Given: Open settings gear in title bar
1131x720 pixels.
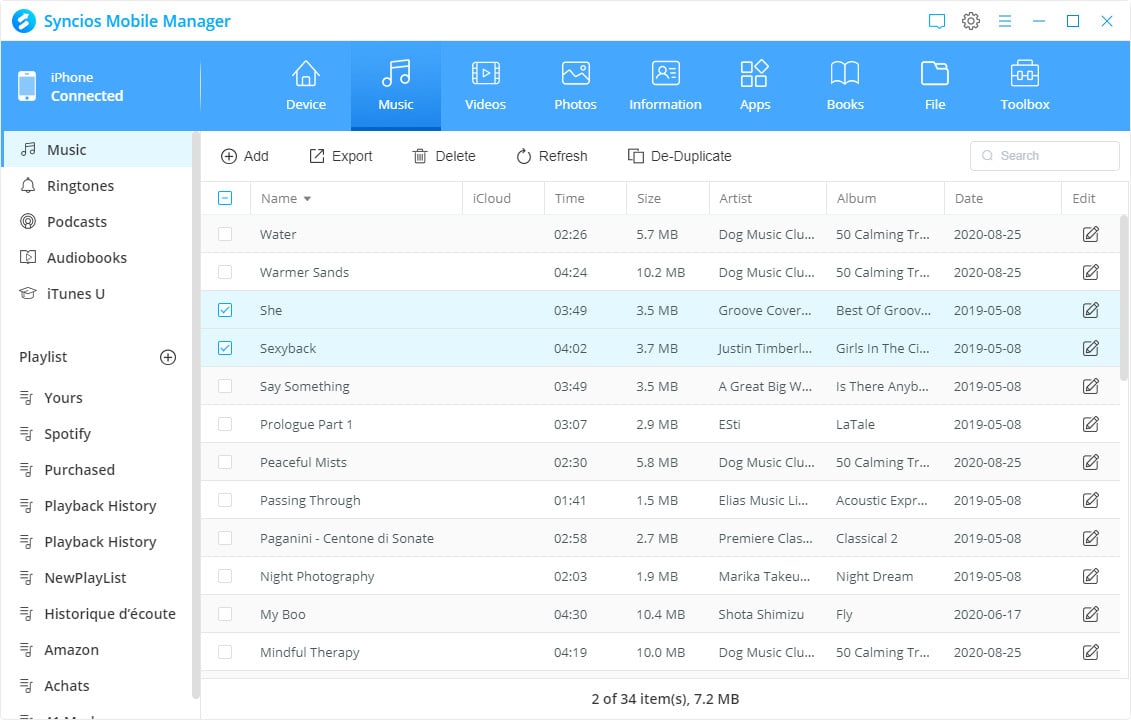Looking at the screenshot, I should pyautogui.click(x=971, y=21).
